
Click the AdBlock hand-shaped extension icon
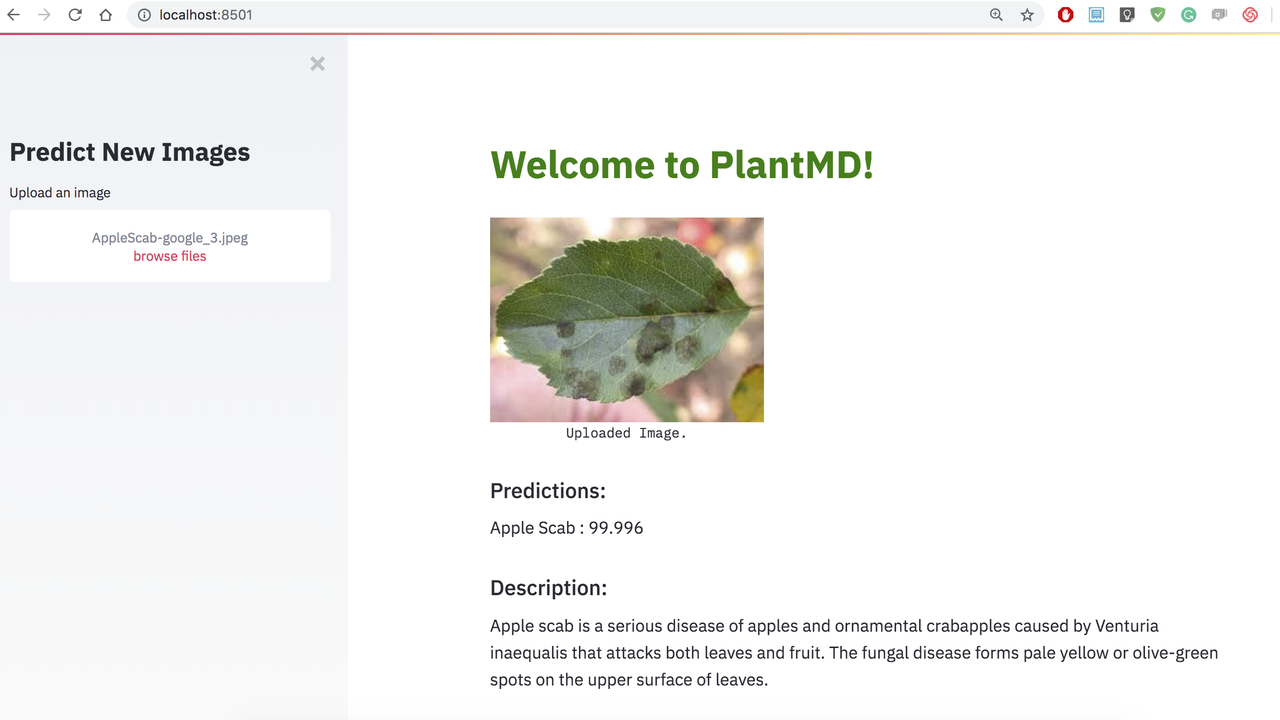pyautogui.click(x=1065, y=14)
